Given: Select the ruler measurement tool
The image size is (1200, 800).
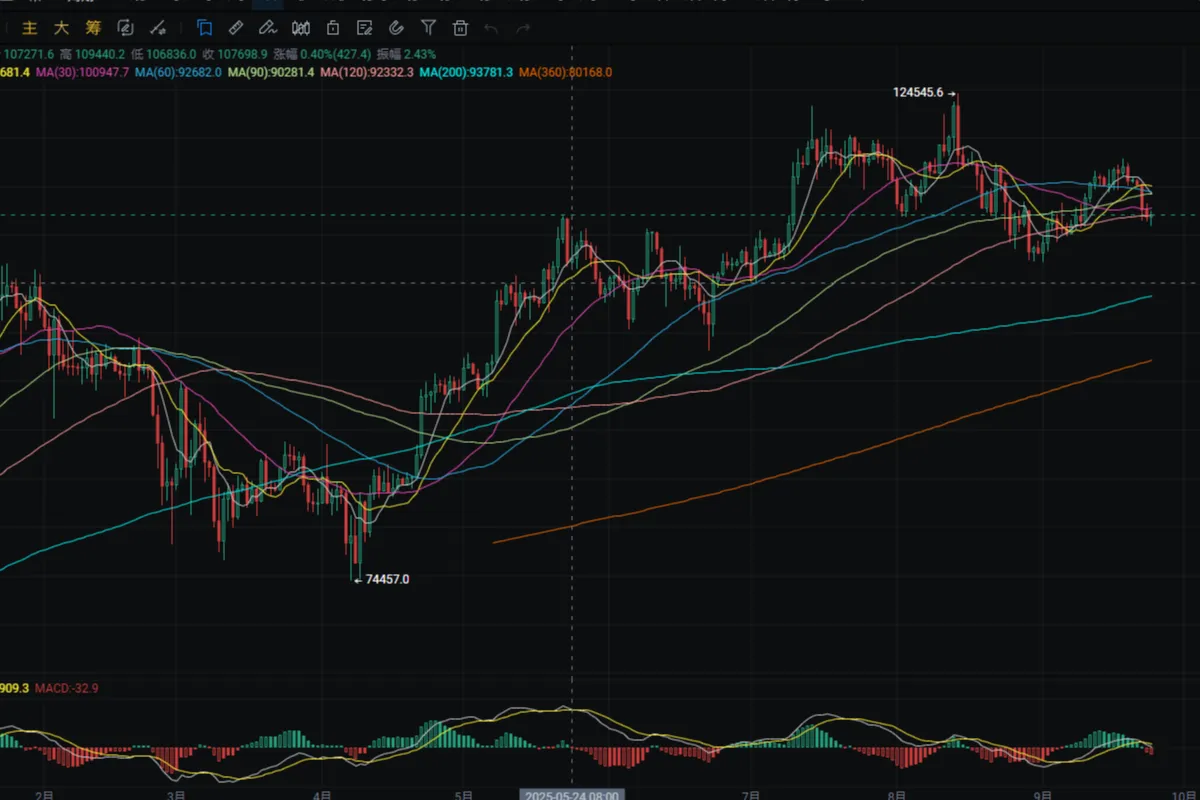Looking at the screenshot, I should (x=236, y=28).
